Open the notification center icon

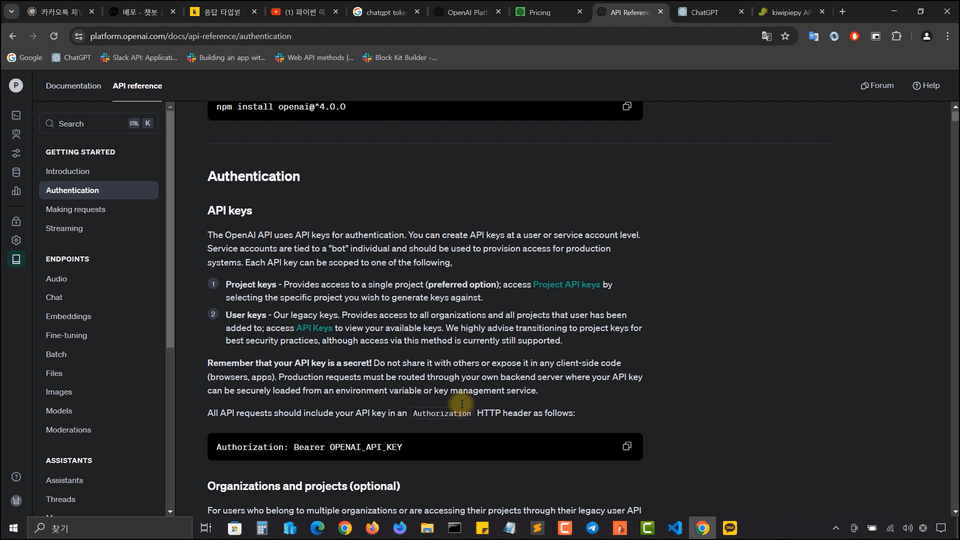(941, 528)
